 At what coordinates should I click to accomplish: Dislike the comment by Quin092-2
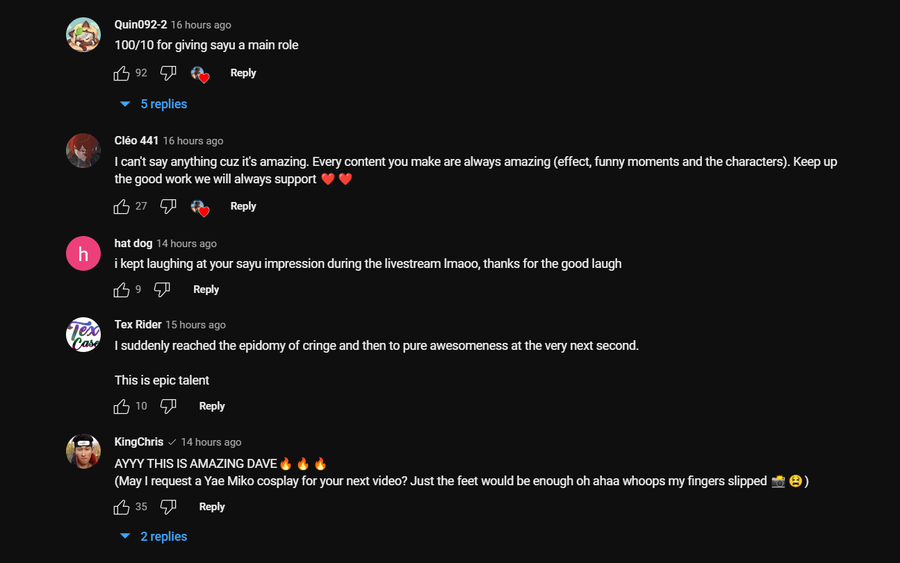(x=168, y=73)
